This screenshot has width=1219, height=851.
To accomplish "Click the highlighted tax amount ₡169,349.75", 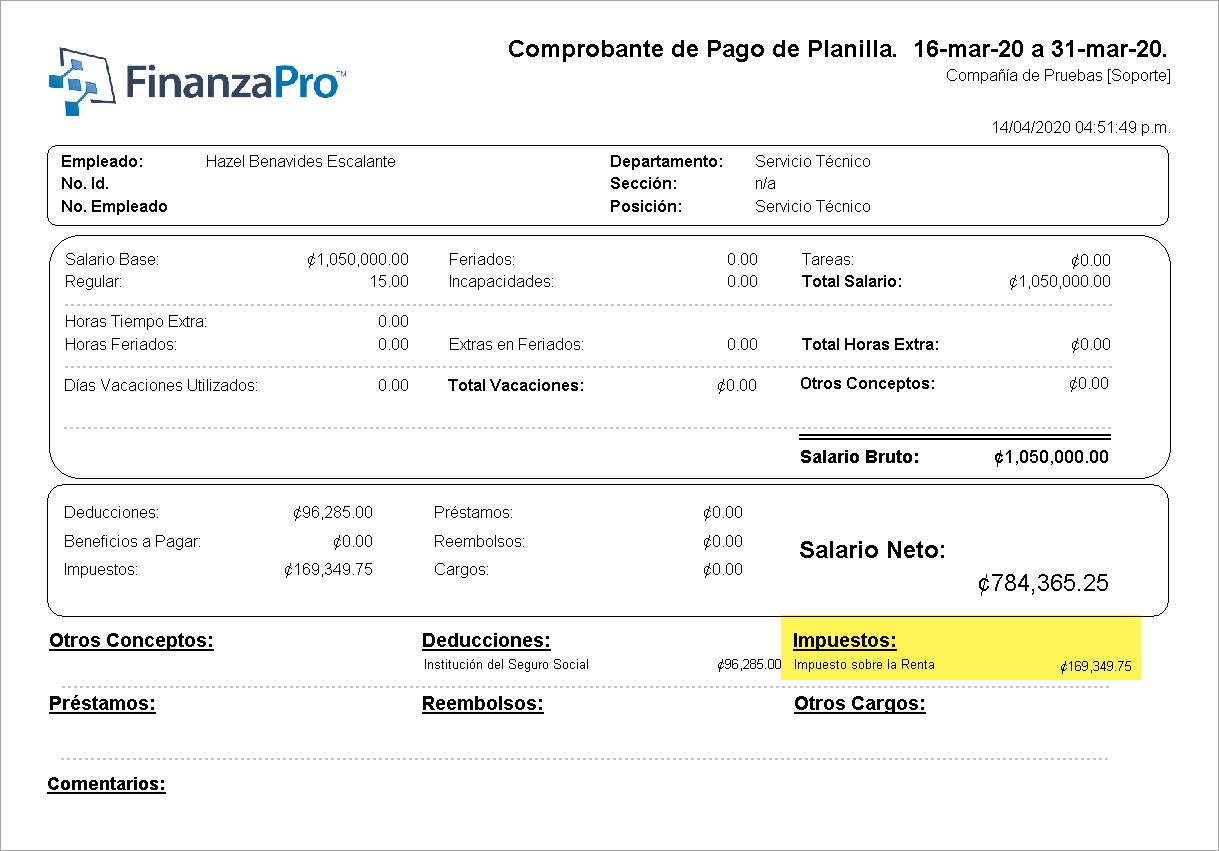I will [1096, 667].
